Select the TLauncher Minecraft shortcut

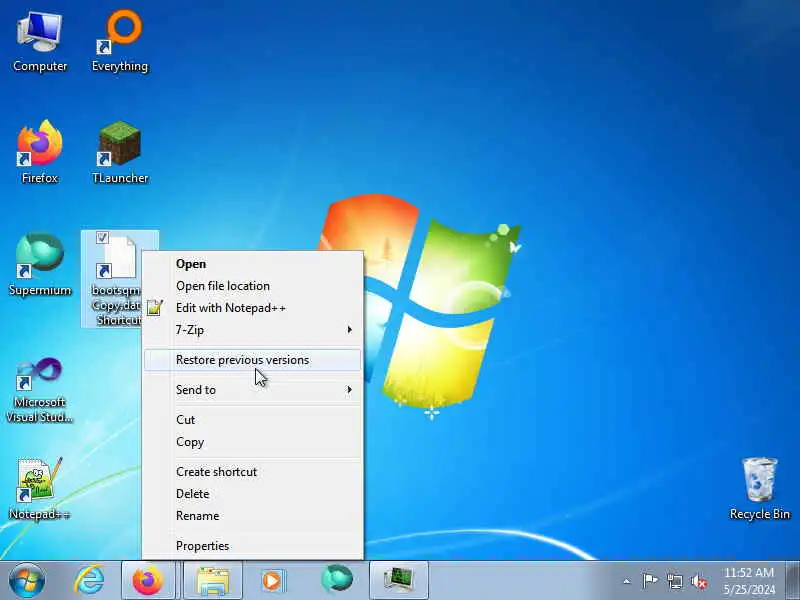(x=120, y=153)
